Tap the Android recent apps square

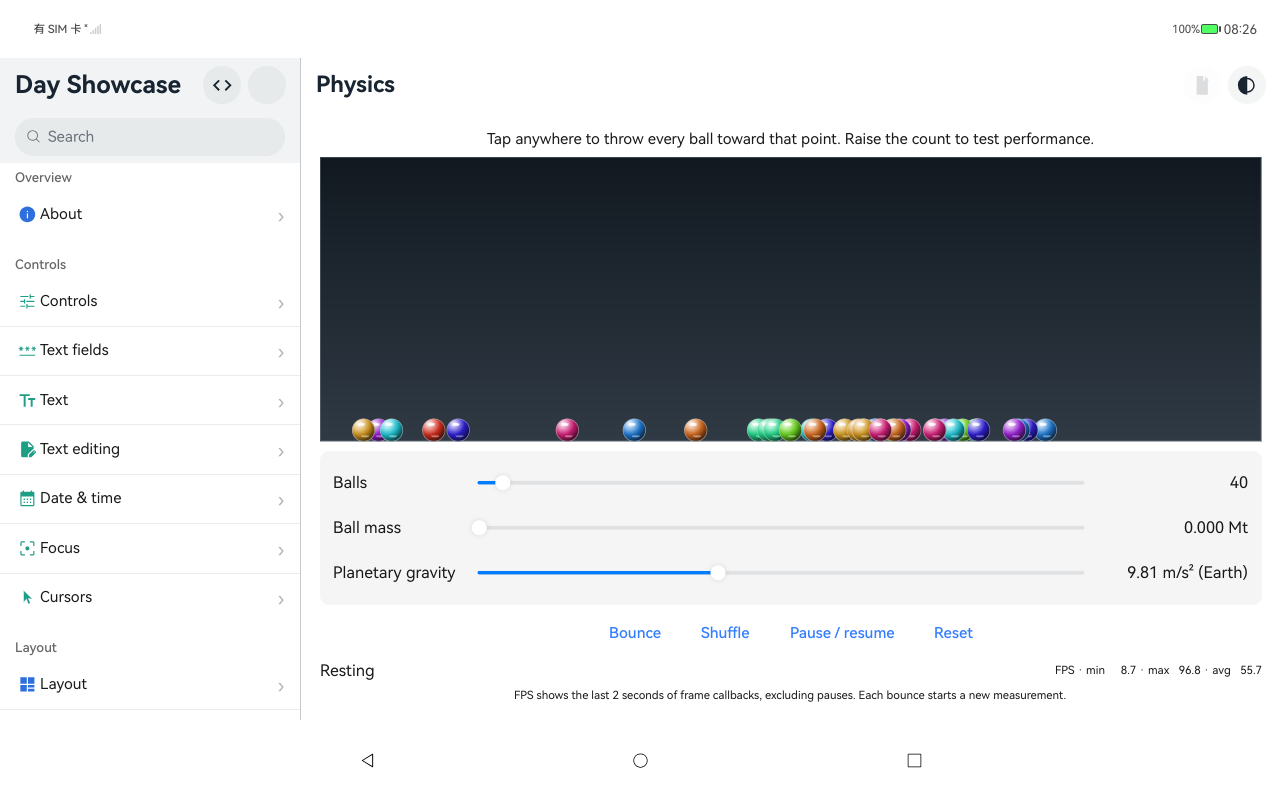914,760
